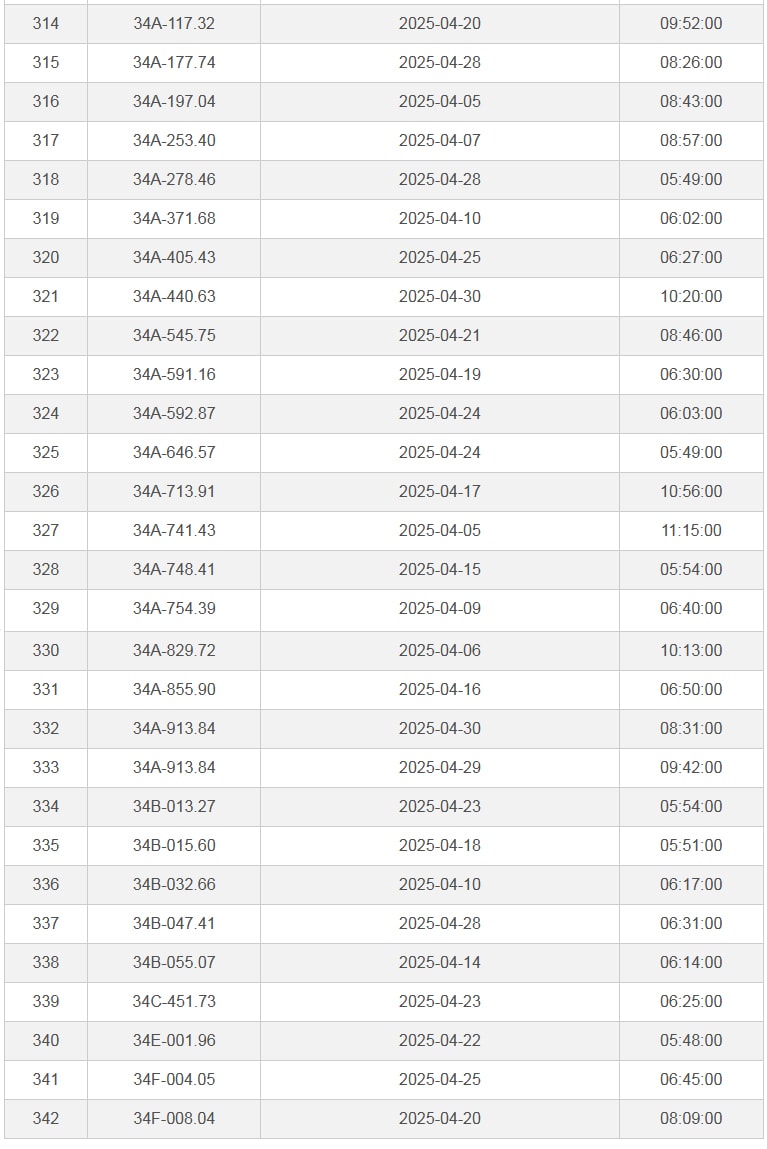Select plate 34A-646.57 cell
The image size is (767, 1149).
174,452
